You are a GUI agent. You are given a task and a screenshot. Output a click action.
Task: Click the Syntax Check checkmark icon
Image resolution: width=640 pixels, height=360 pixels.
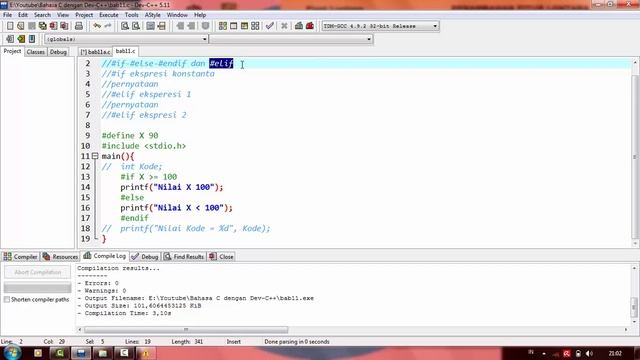[269, 26]
